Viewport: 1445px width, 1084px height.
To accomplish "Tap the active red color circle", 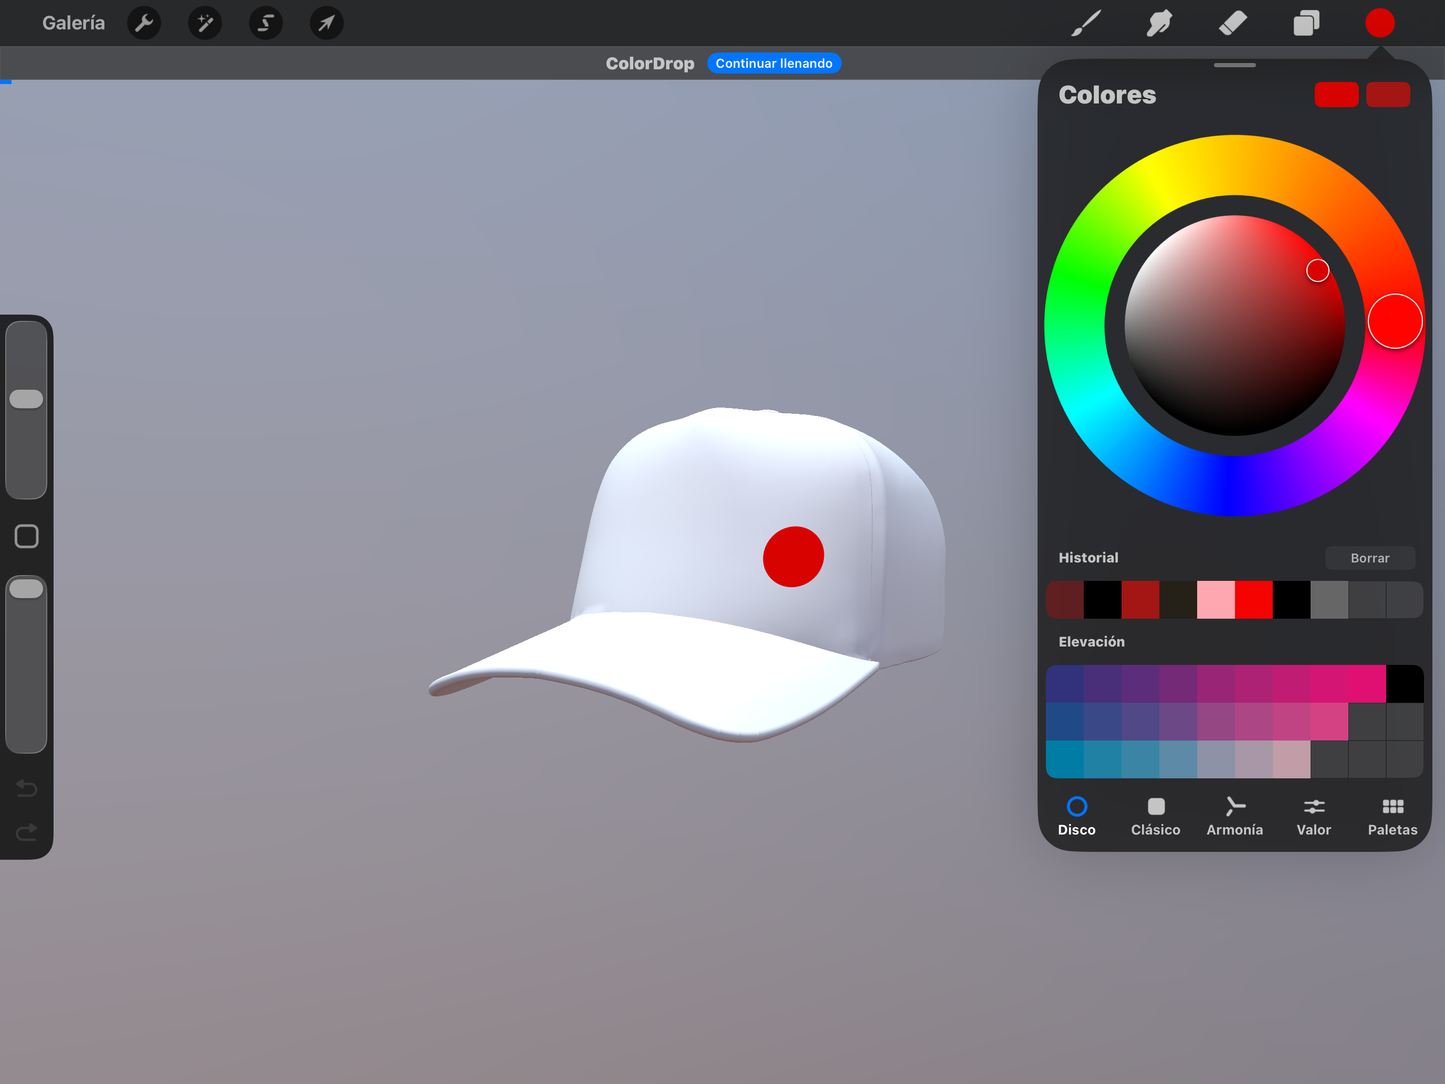I will click(1380, 23).
